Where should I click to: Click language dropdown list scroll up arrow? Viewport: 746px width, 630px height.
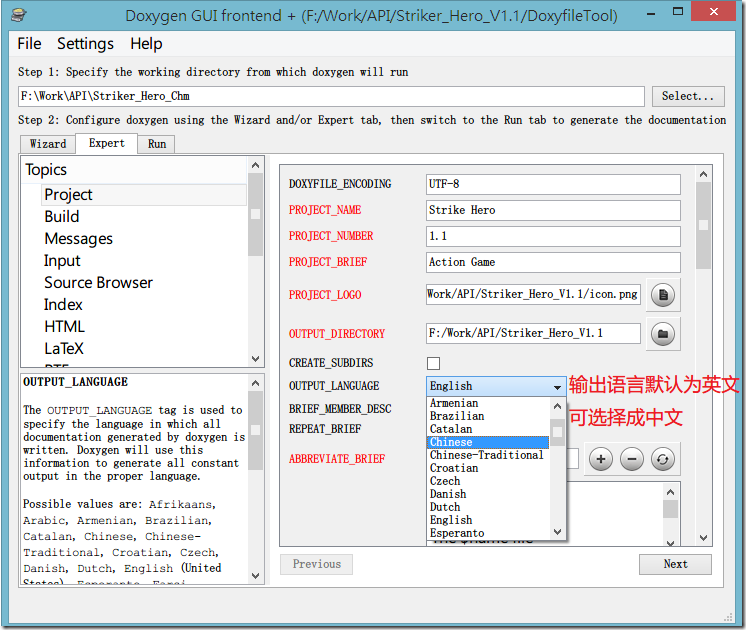(x=558, y=406)
